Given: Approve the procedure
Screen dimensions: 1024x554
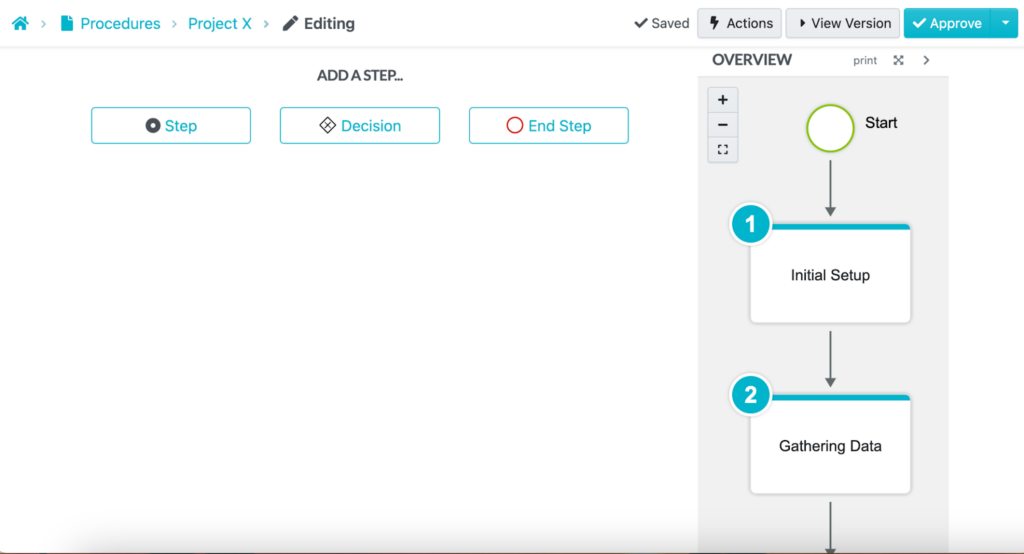Looking at the screenshot, I should point(946,23).
